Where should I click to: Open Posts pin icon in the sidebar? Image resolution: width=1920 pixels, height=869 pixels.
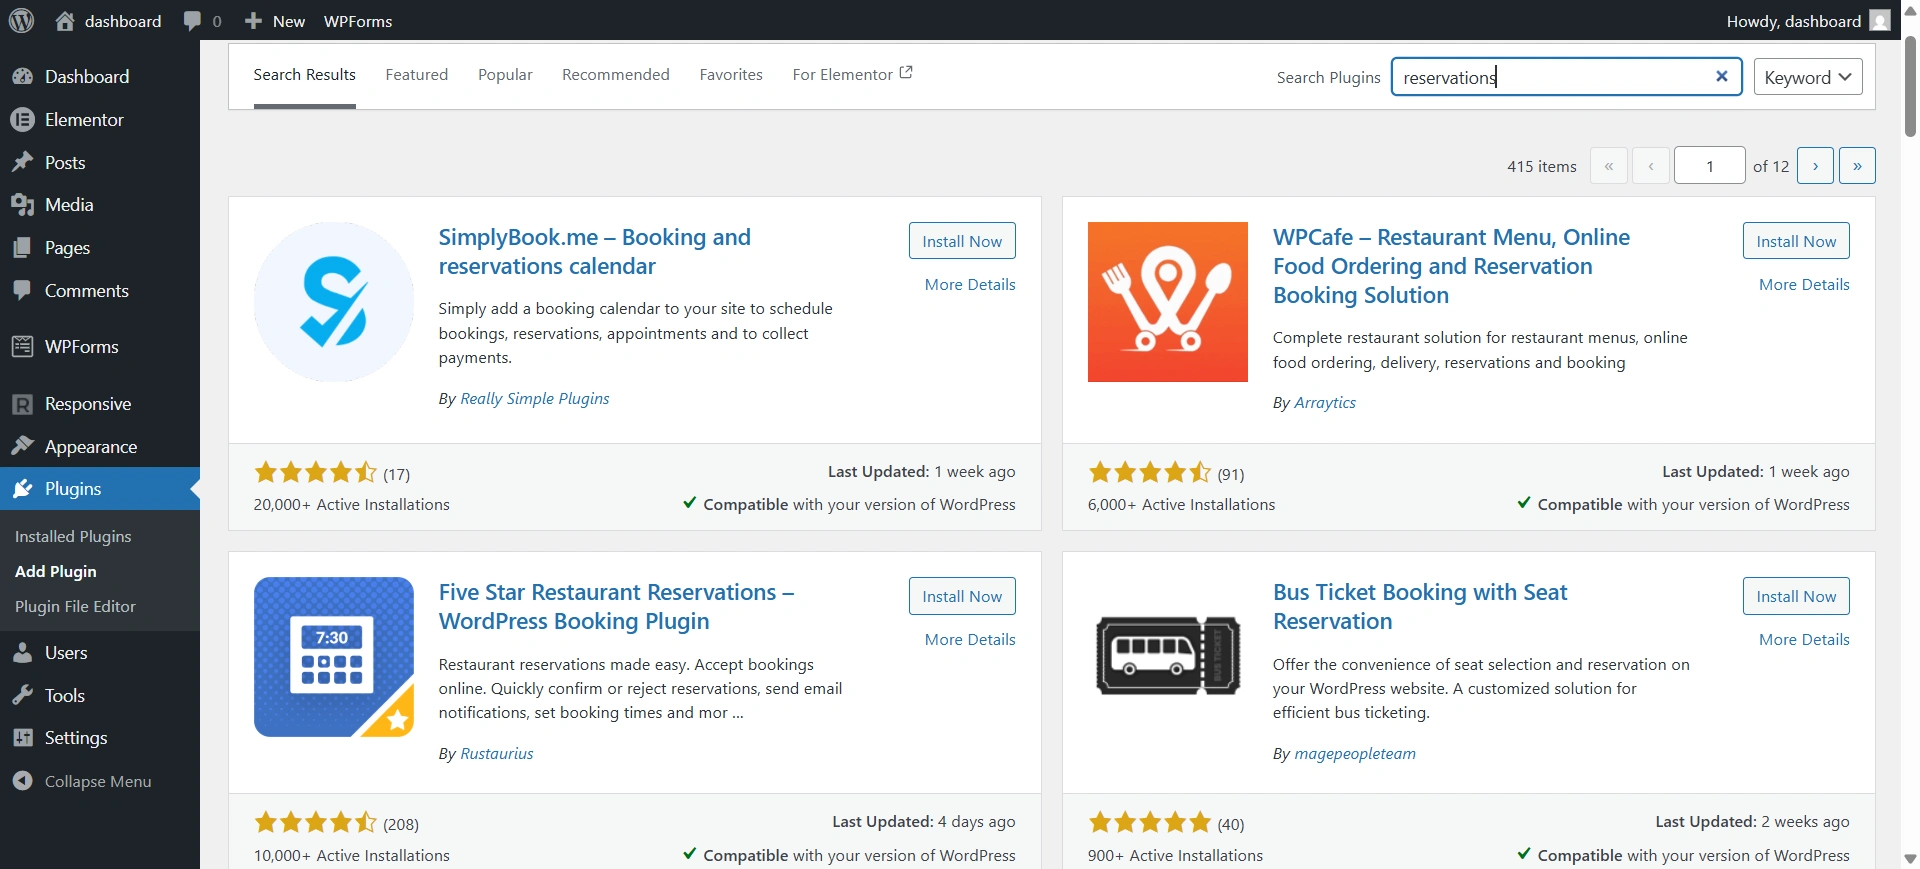[22, 162]
